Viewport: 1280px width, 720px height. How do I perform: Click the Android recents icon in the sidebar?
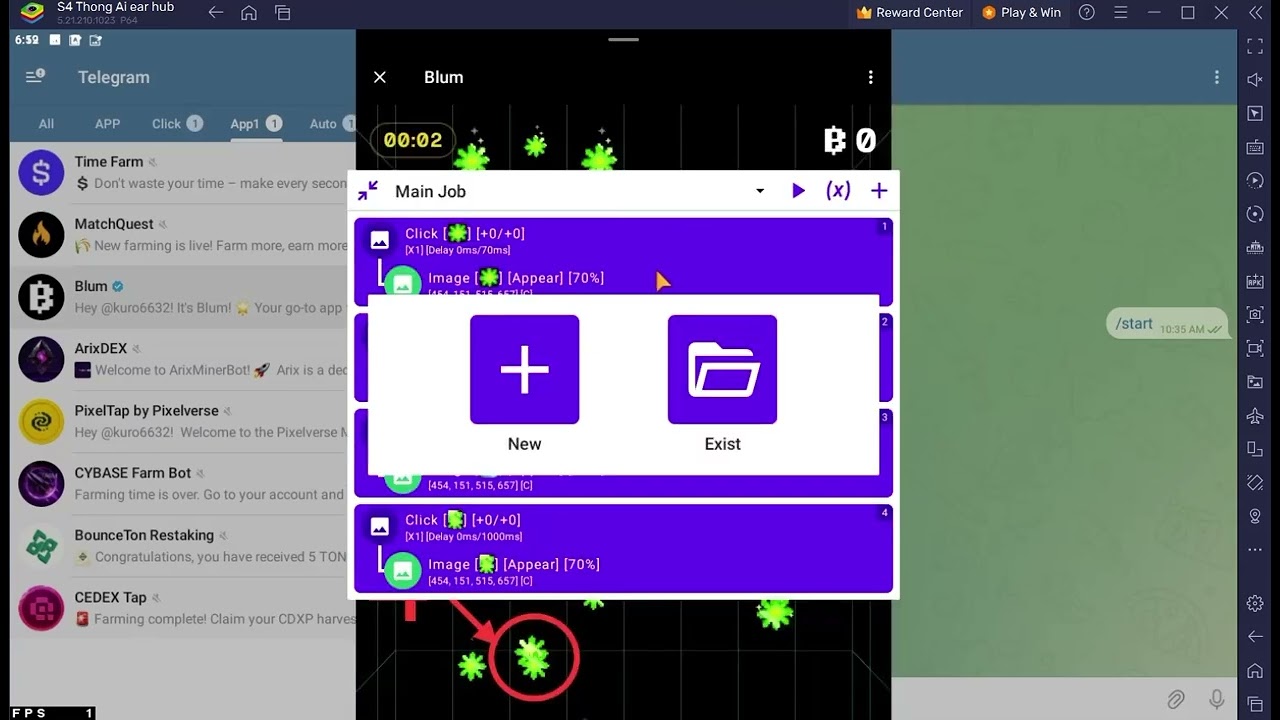(1255, 703)
